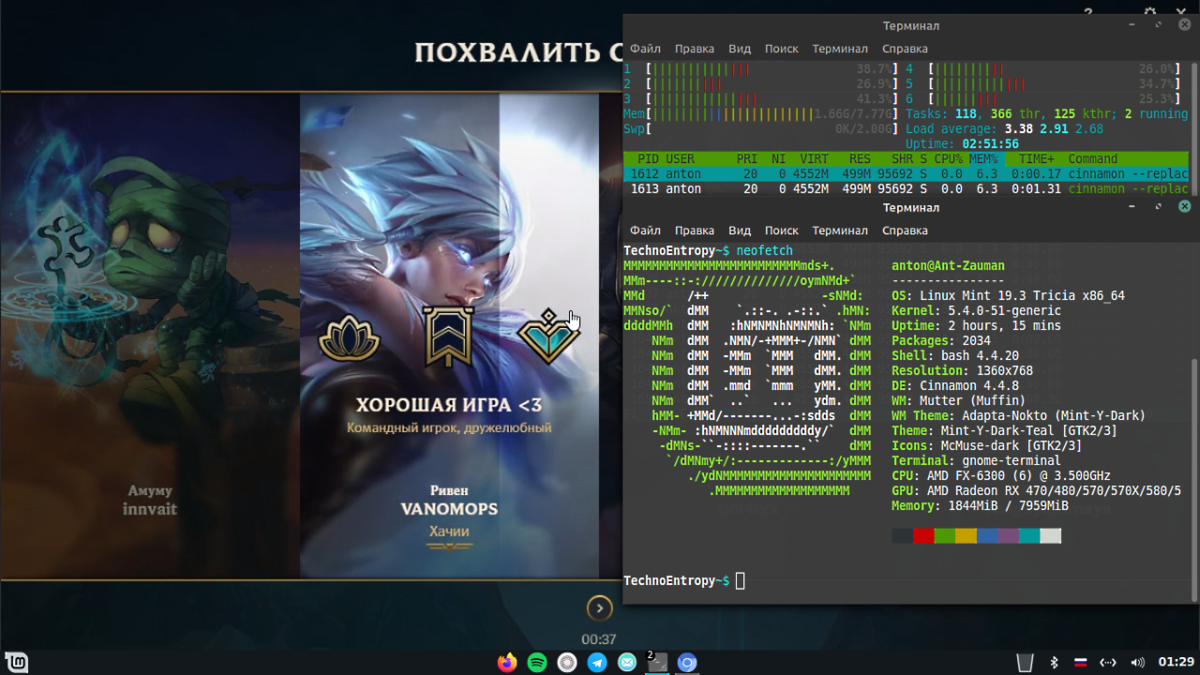Screen dimensions: 1200x675
Task: Sort htop by the CPU% column header
Action: (x=948, y=159)
